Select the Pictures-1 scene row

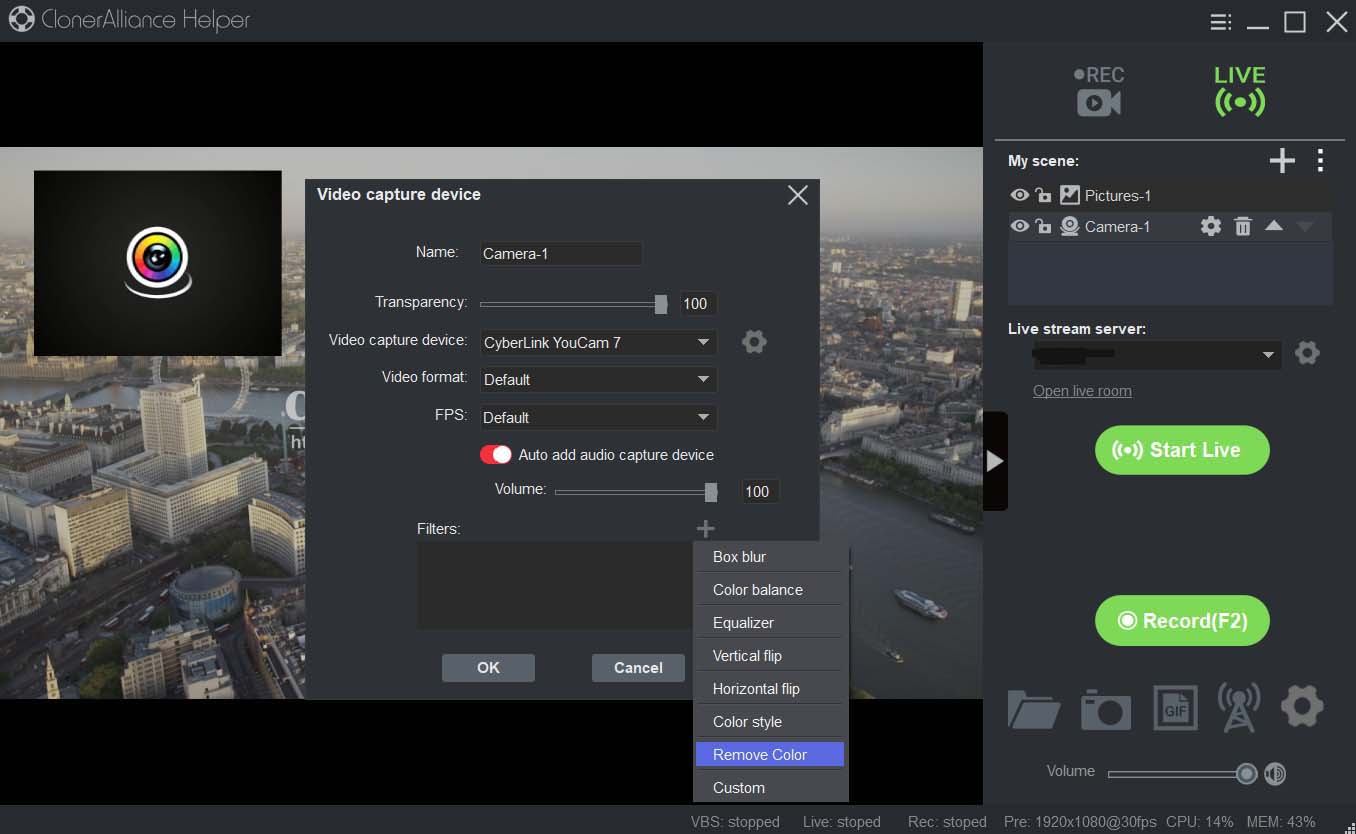[x=1170, y=195]
